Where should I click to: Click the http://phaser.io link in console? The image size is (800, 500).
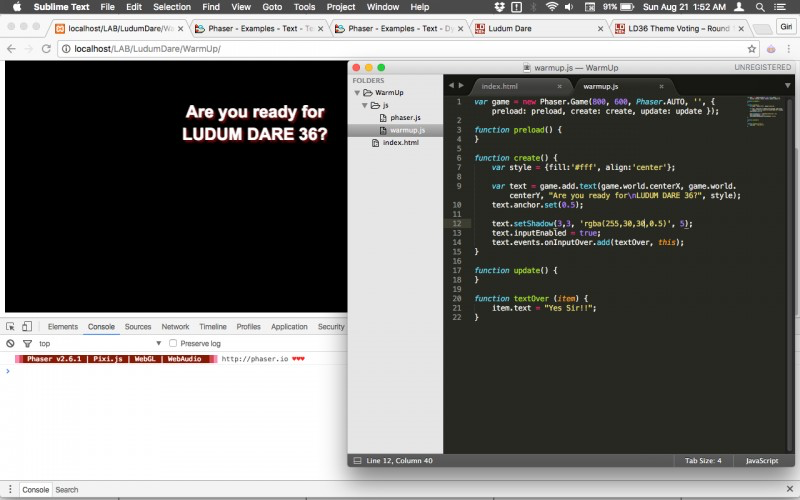[x=255, y=359]
